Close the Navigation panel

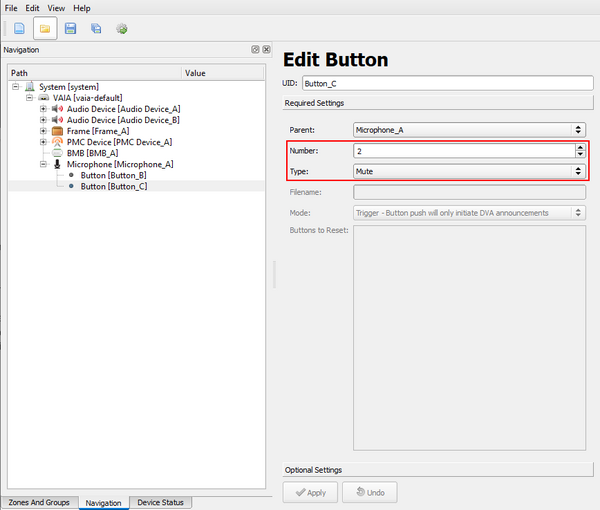(x=266, y=49)
